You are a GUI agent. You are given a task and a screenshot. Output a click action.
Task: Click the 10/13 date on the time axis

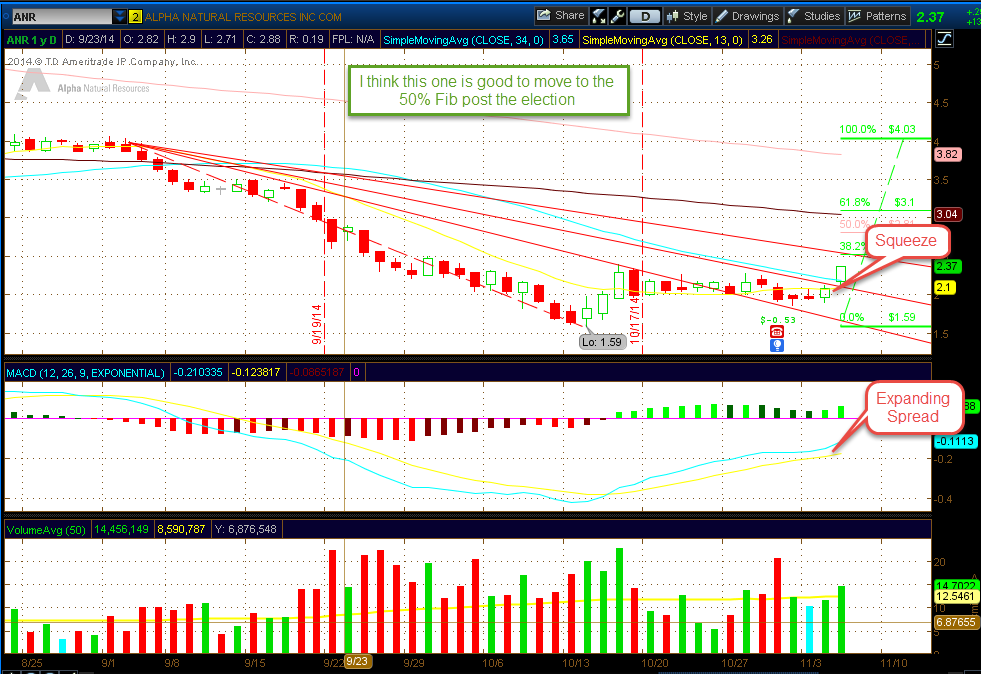(x=576, y=663)
